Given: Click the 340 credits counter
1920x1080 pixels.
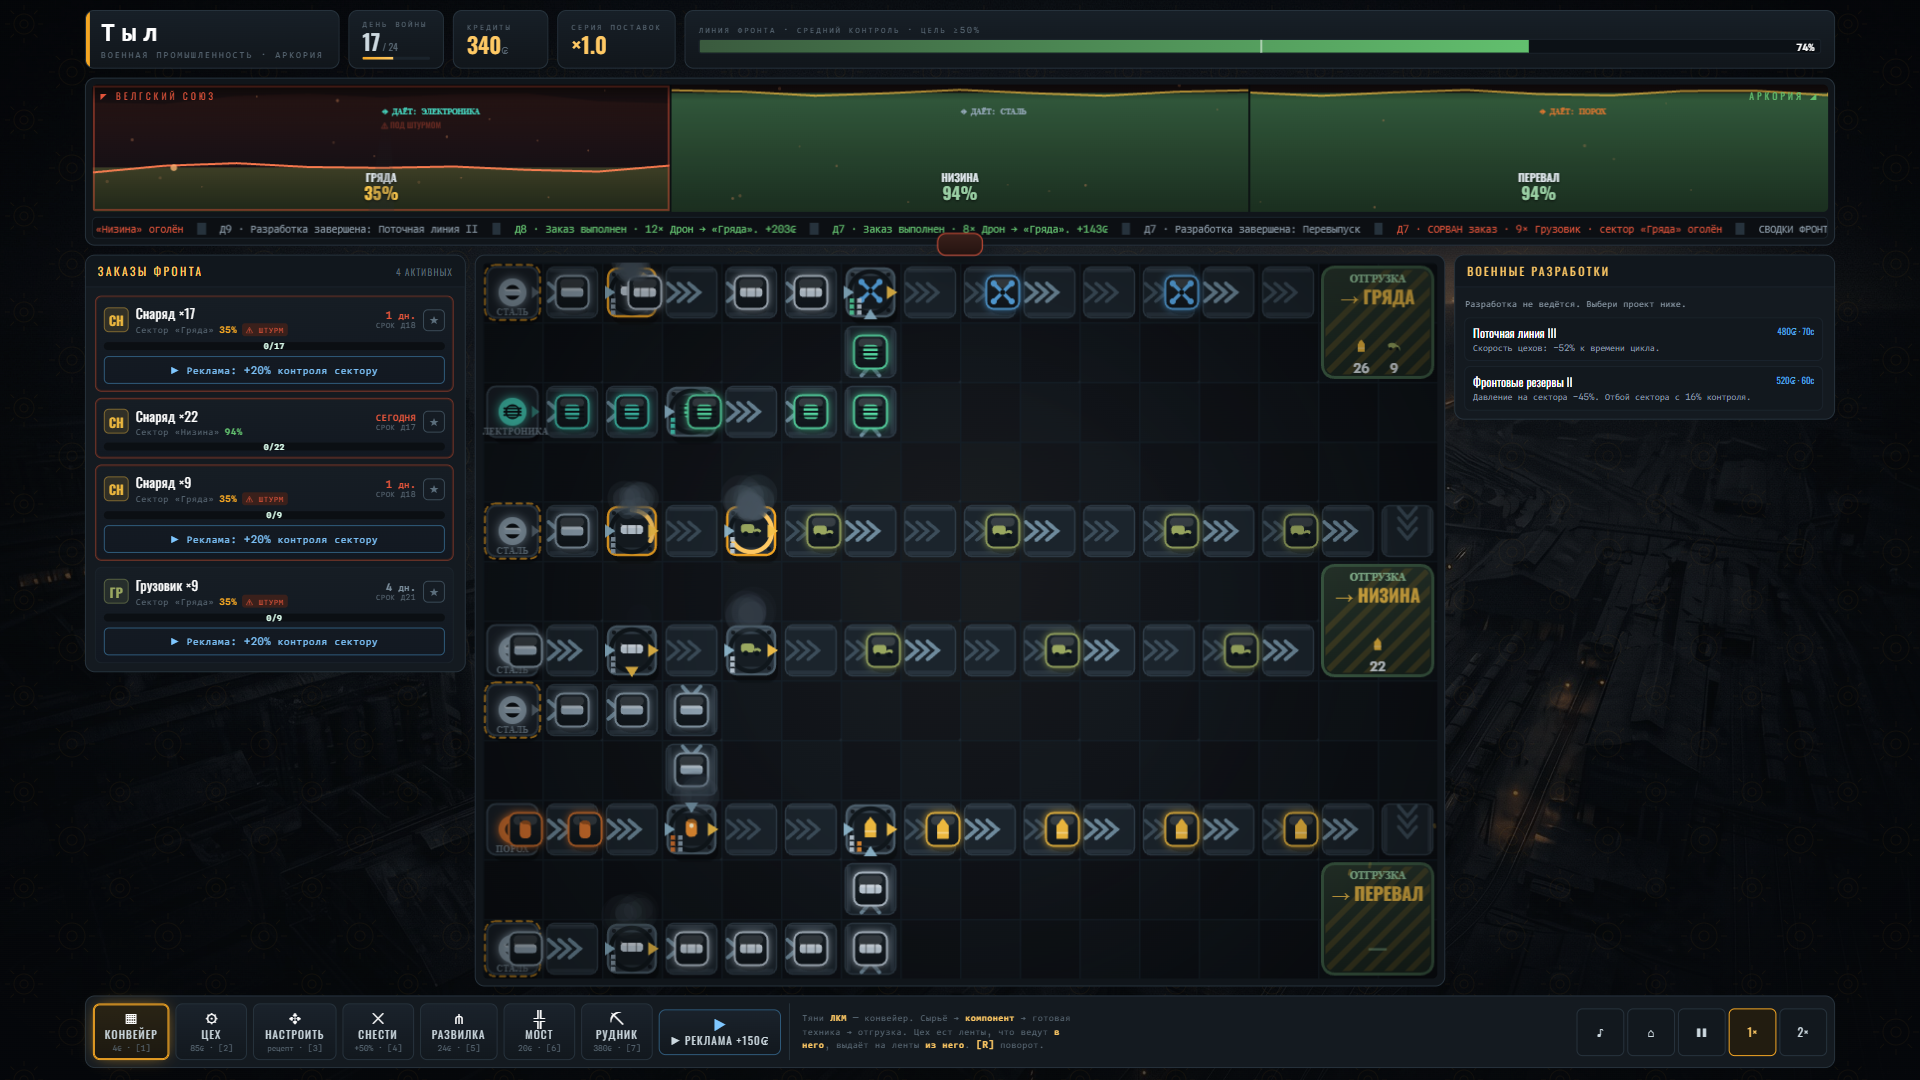Looking at the screenshot, I should click(500, 40).
